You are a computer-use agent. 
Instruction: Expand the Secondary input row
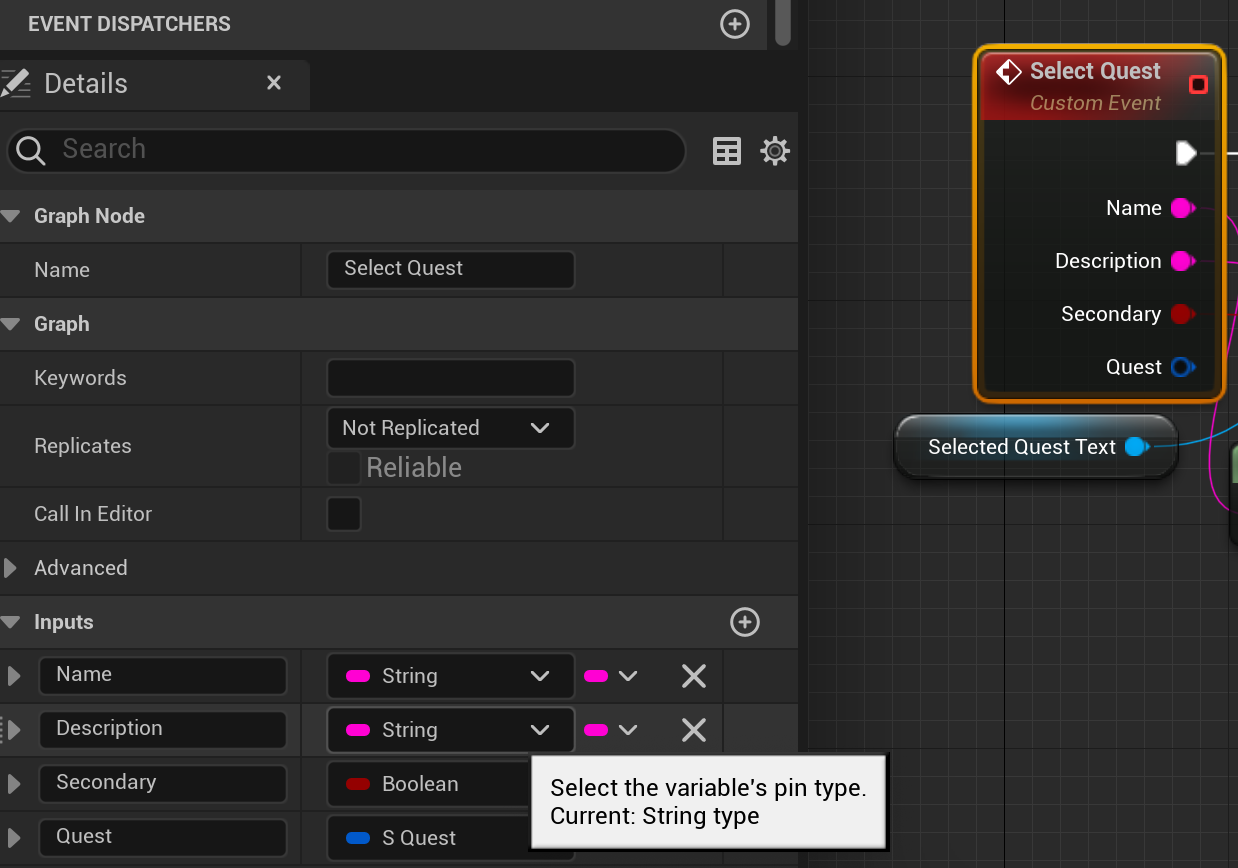[14, 784]
